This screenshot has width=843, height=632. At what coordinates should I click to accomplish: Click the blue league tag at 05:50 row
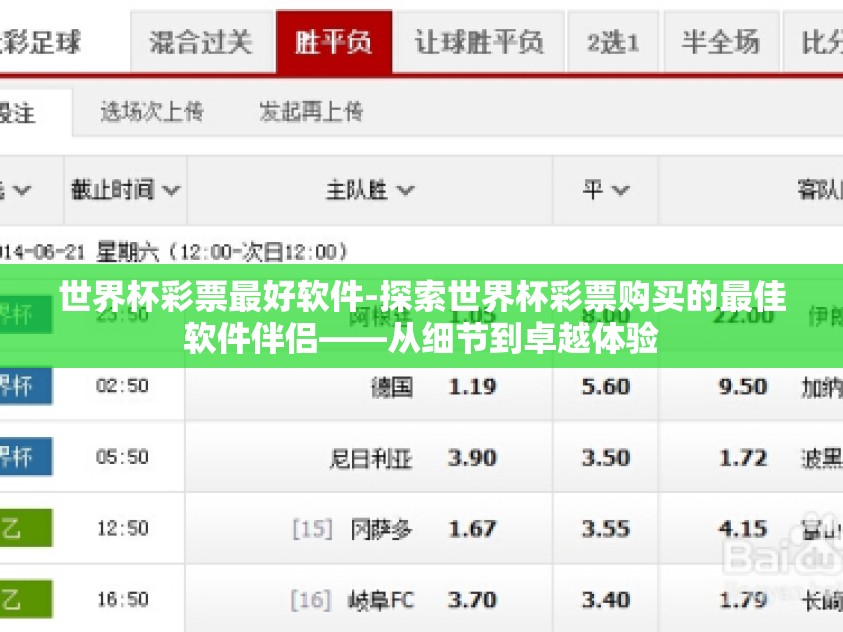(x=26, y=457)
